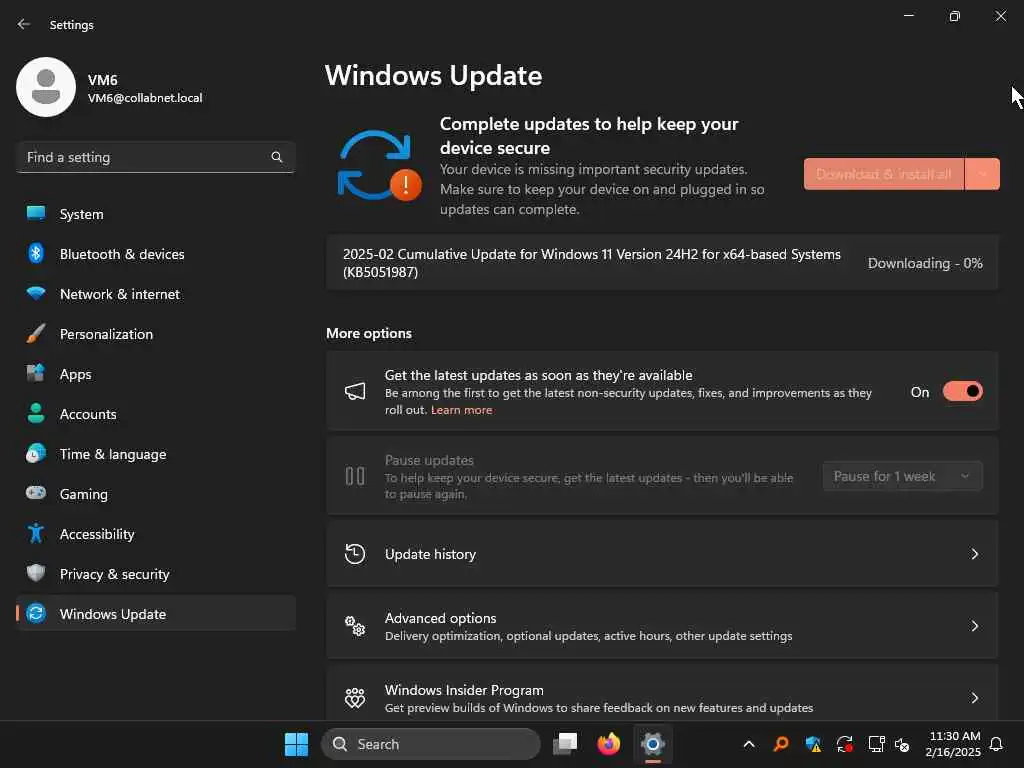Click the Update history clock icon
Image resolution: width=1024 pixels, height=768 pixels.
tap(355, 554)
